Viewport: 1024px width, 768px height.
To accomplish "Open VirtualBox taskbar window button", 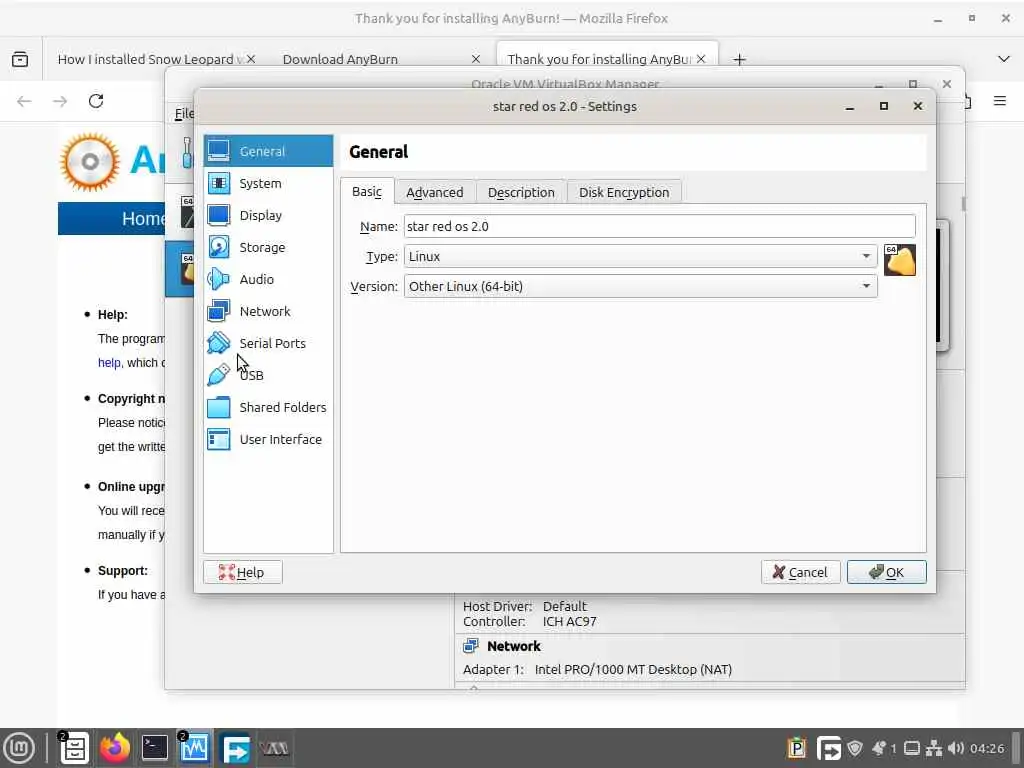I will (274, 748).
